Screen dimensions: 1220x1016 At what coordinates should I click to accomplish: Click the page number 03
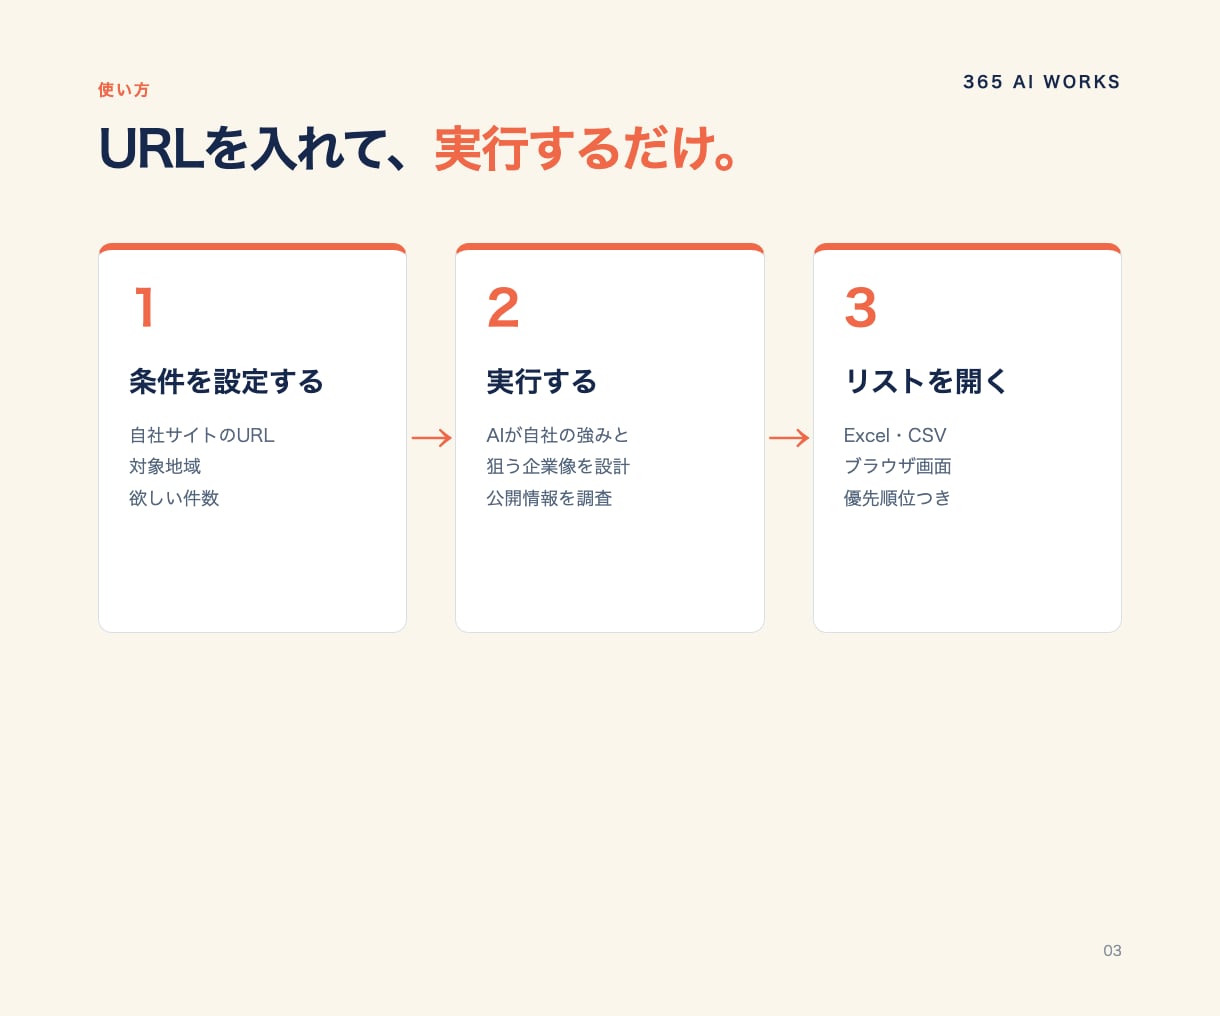pos(1112,951)
